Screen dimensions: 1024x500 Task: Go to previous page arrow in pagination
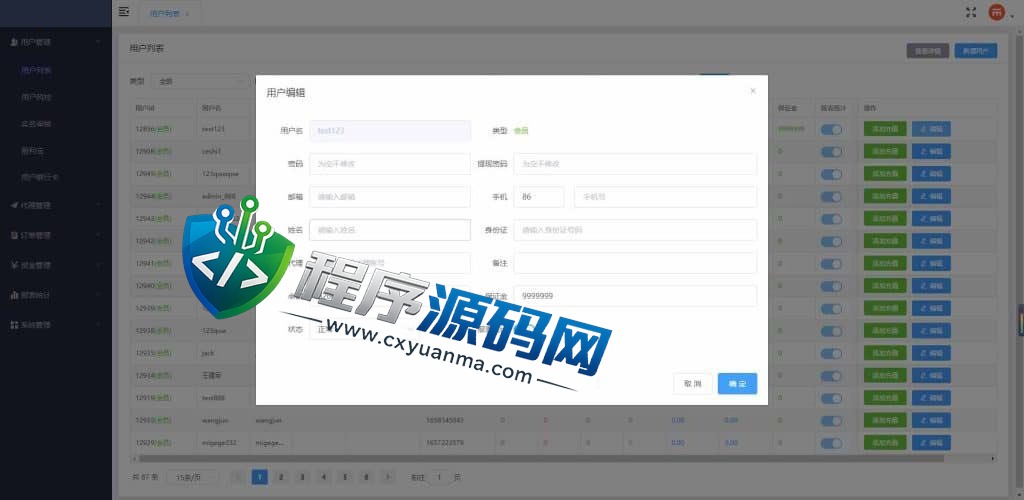(238, 477)
